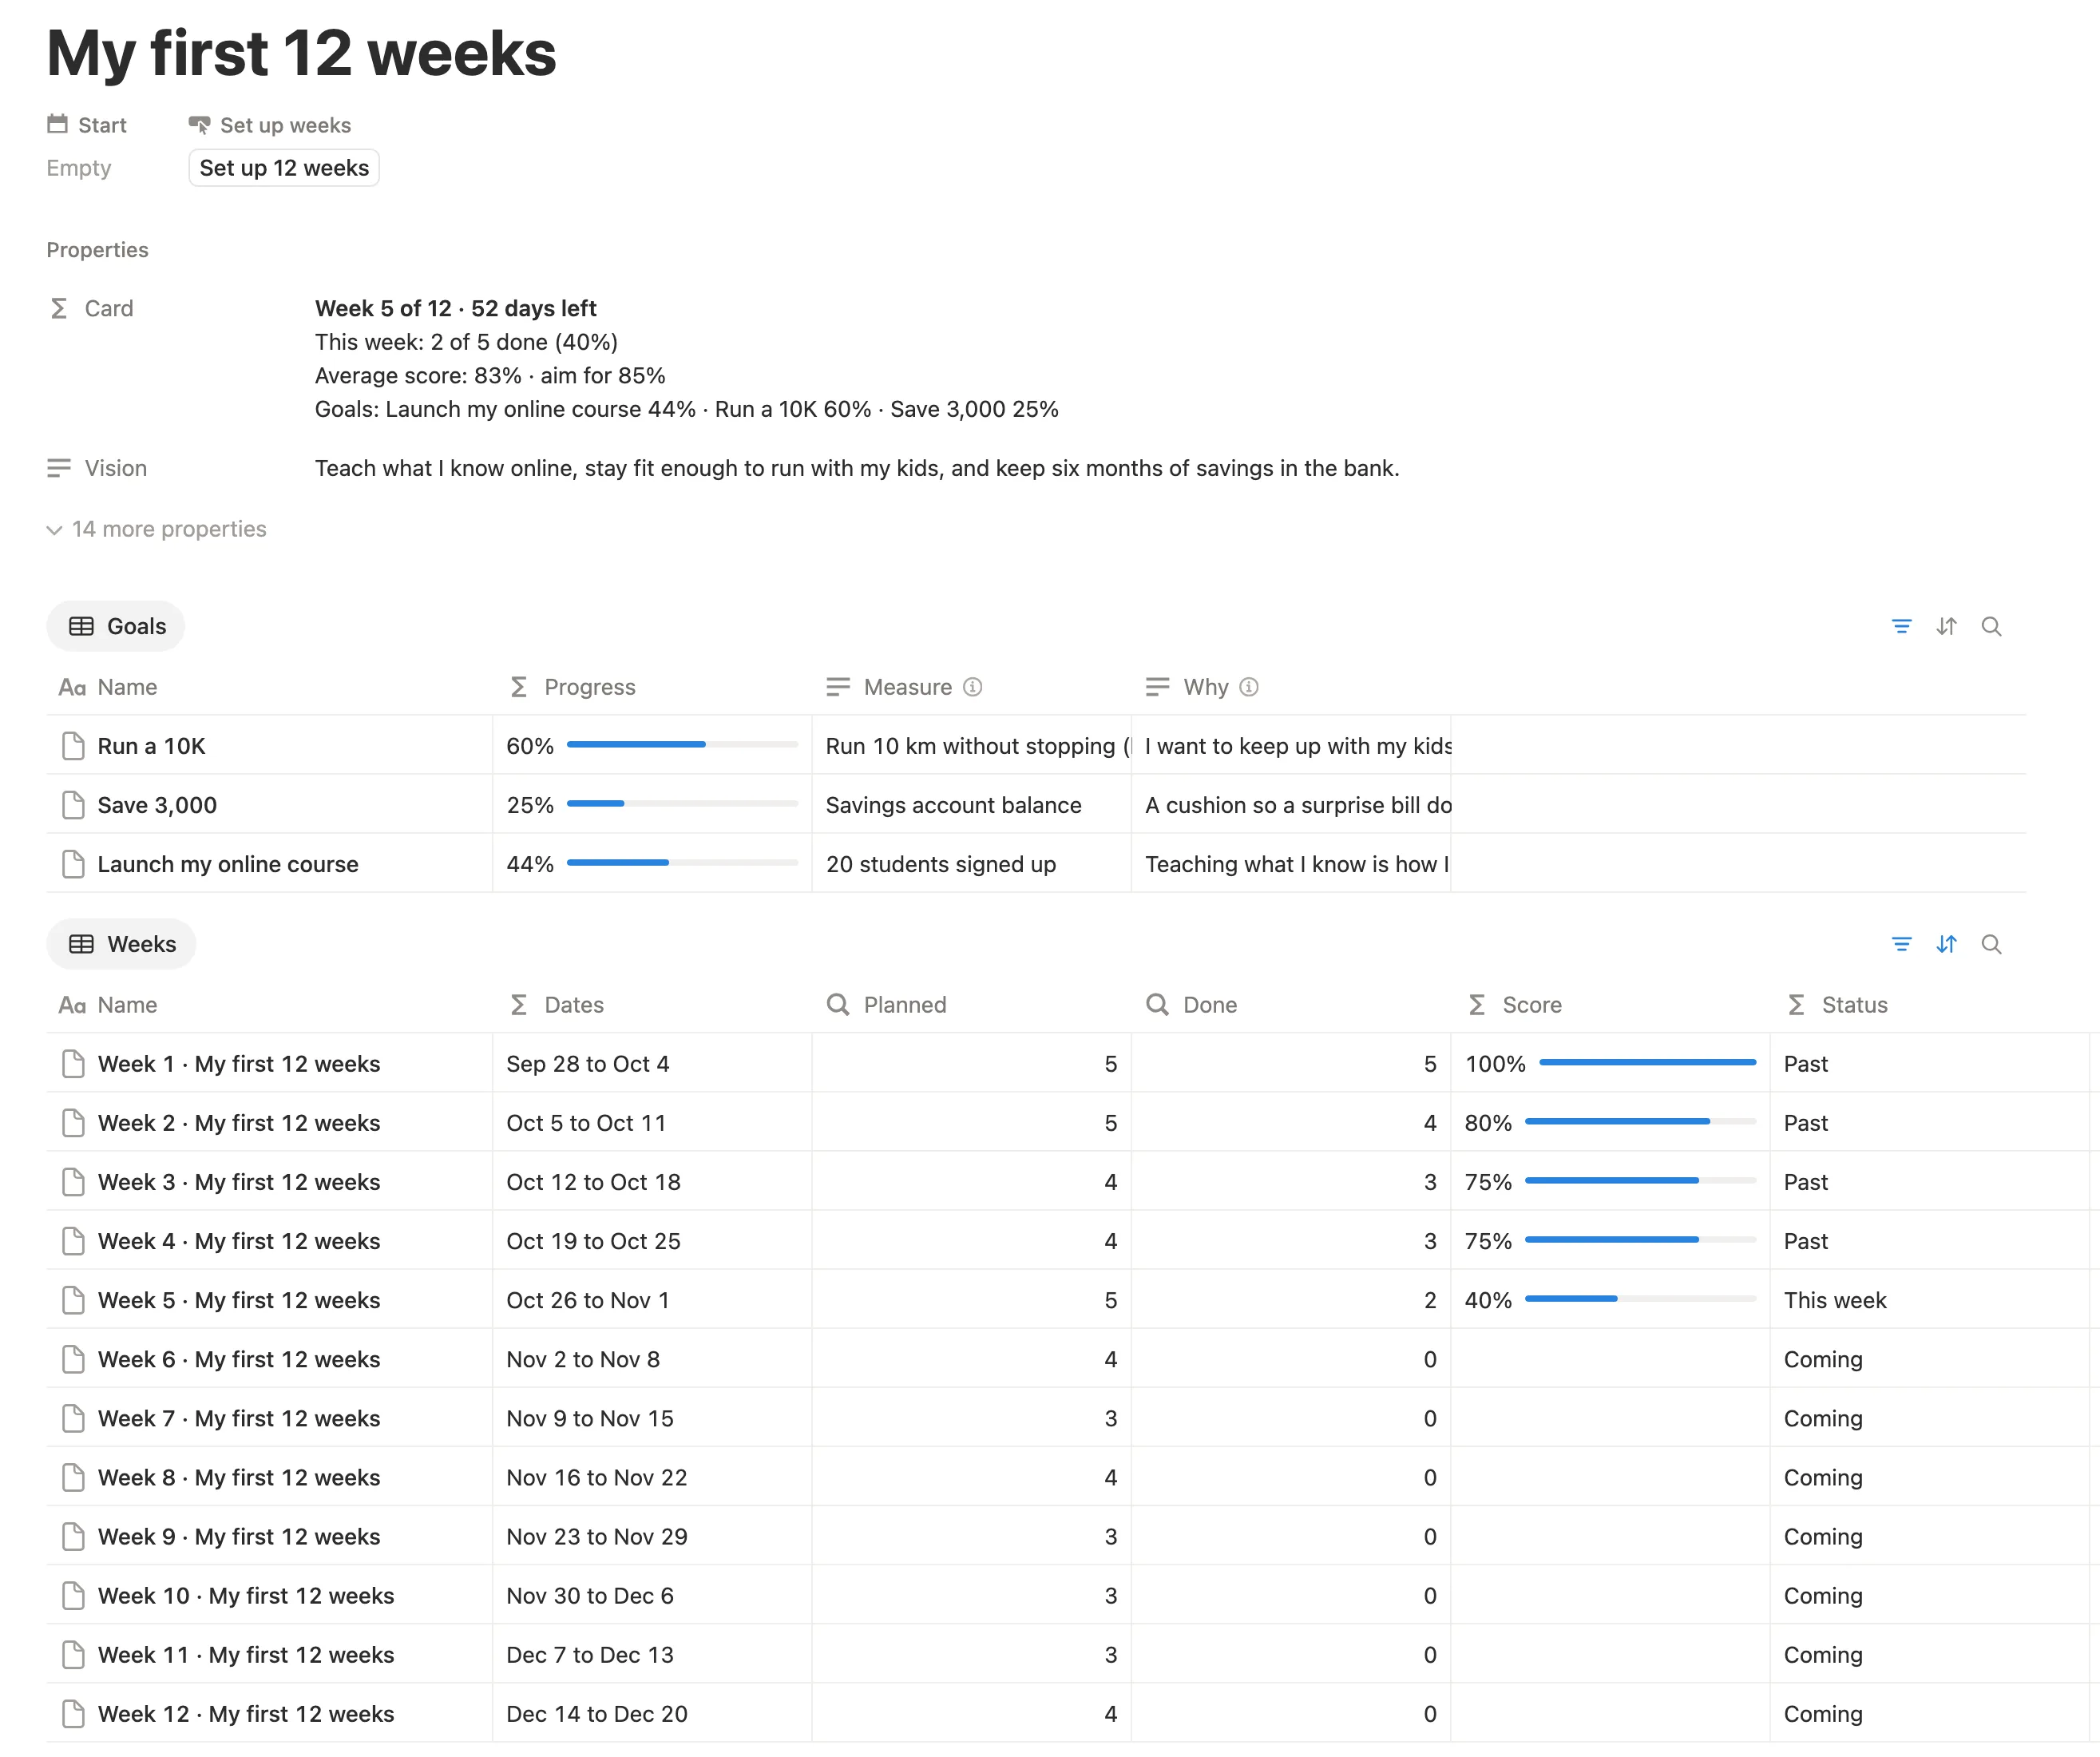Click the info icon next to Why
This screenshot has width=2100, height=1757.
(1248, 687)
